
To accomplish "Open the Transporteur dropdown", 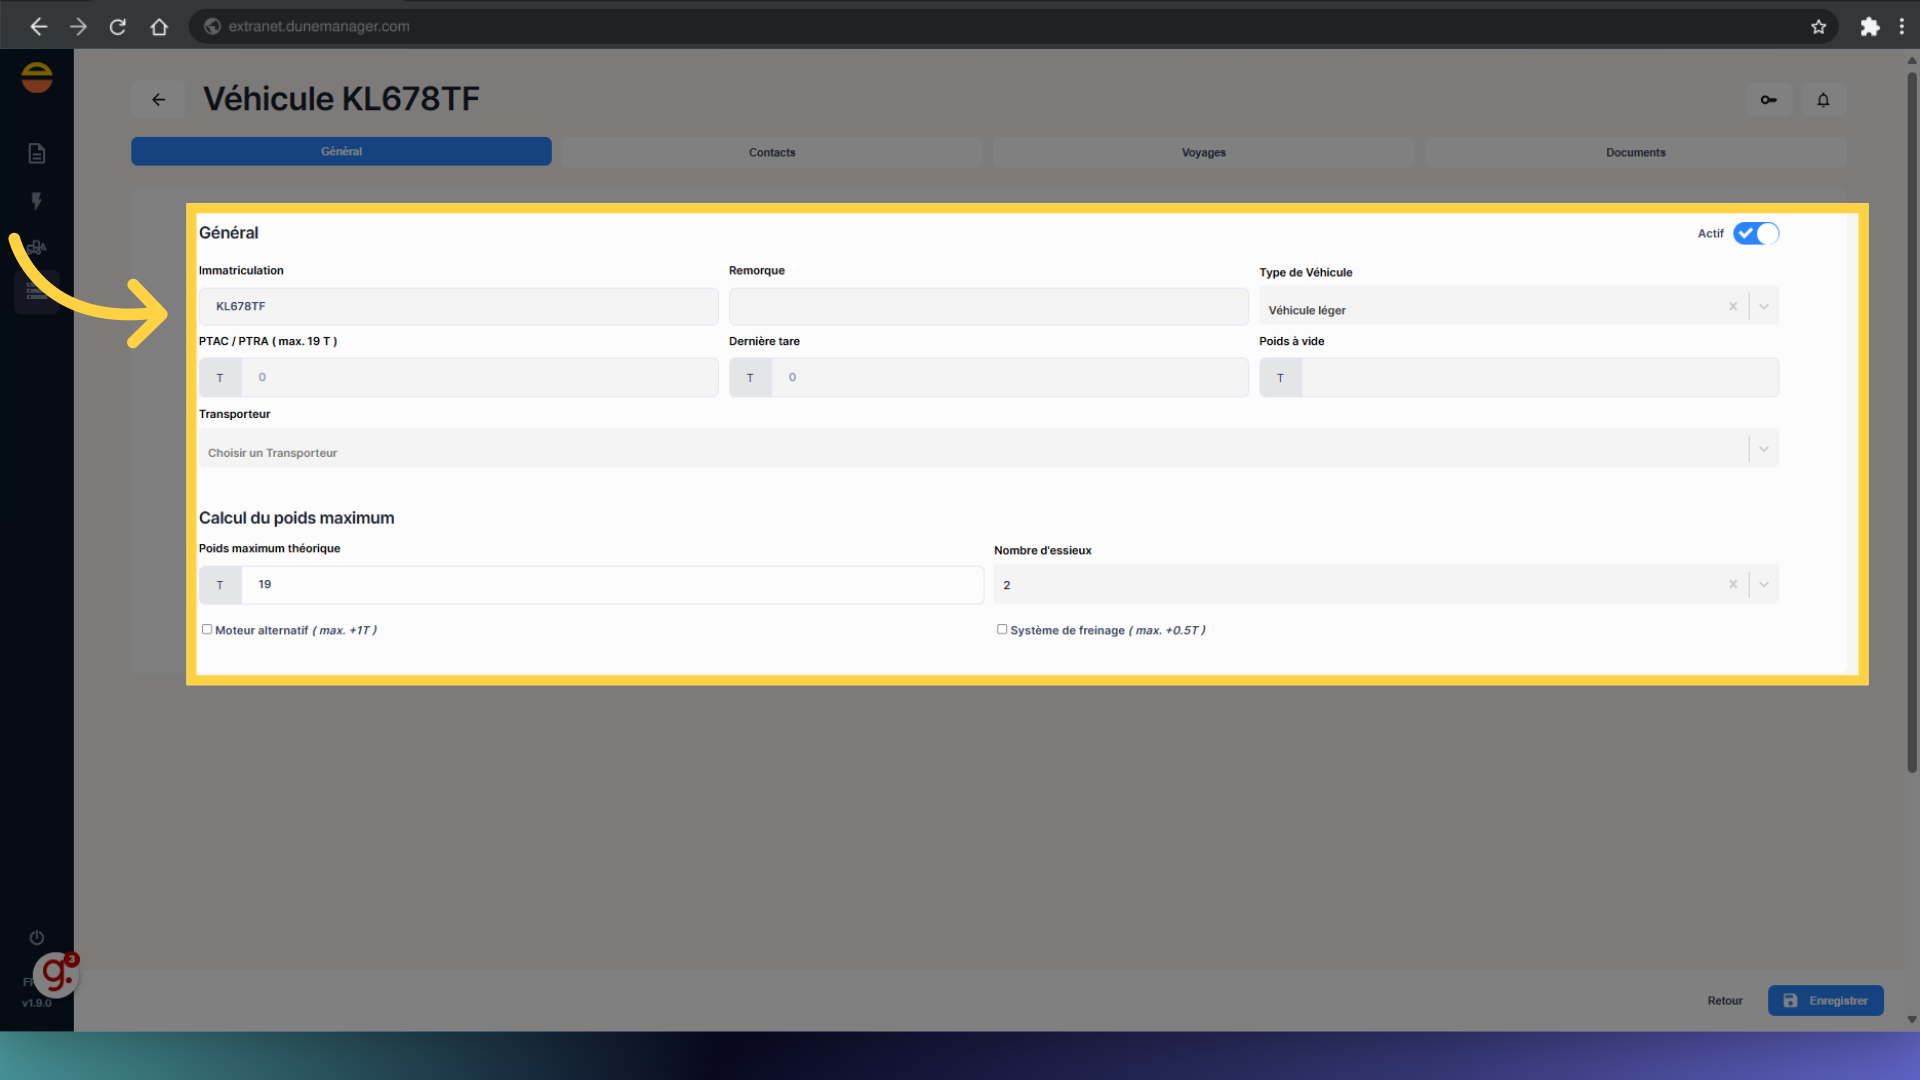I will tap(1764, 449).
